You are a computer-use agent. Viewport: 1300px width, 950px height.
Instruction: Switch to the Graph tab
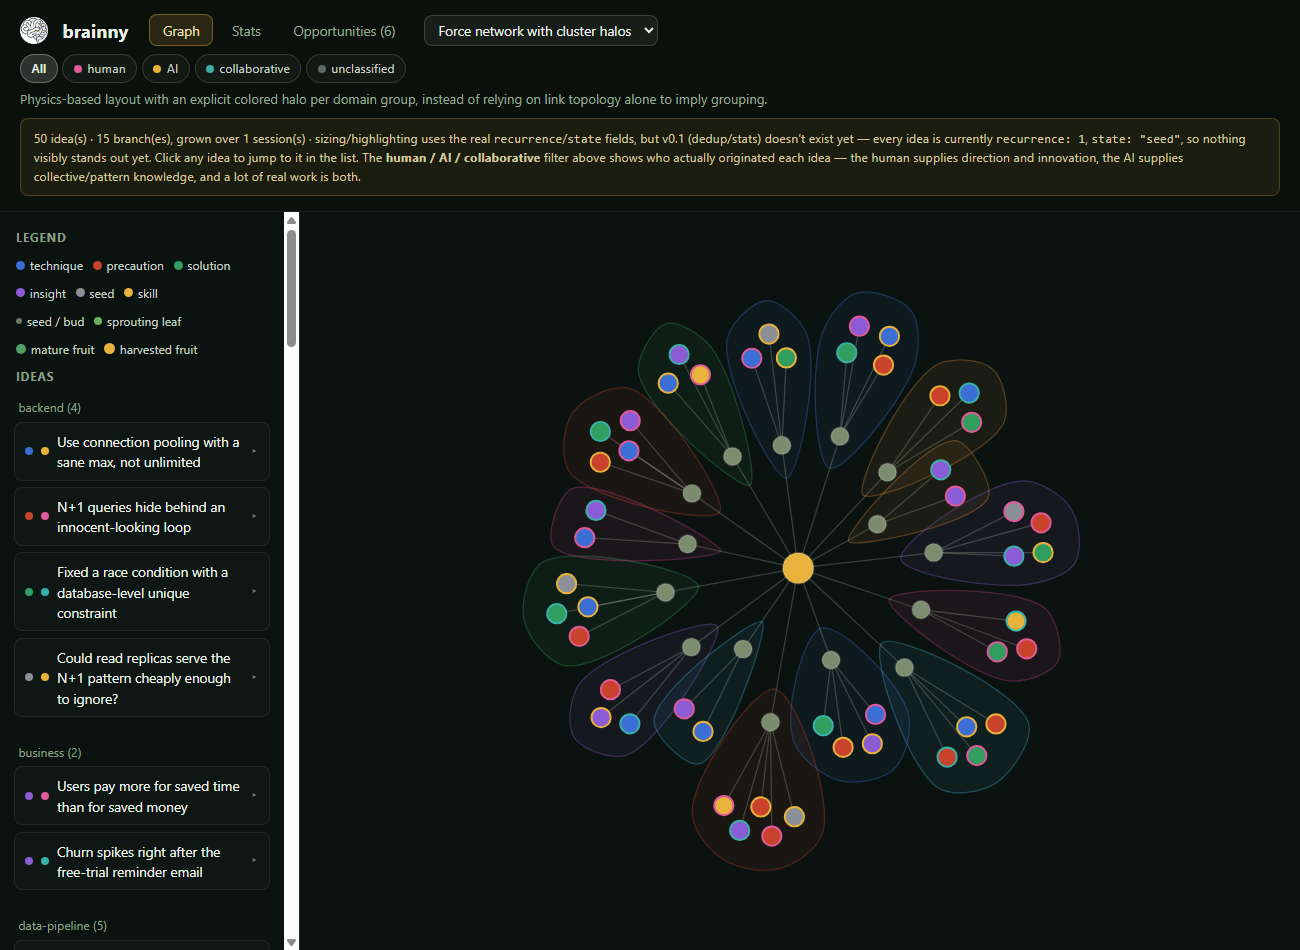click(x=181, y=31)
